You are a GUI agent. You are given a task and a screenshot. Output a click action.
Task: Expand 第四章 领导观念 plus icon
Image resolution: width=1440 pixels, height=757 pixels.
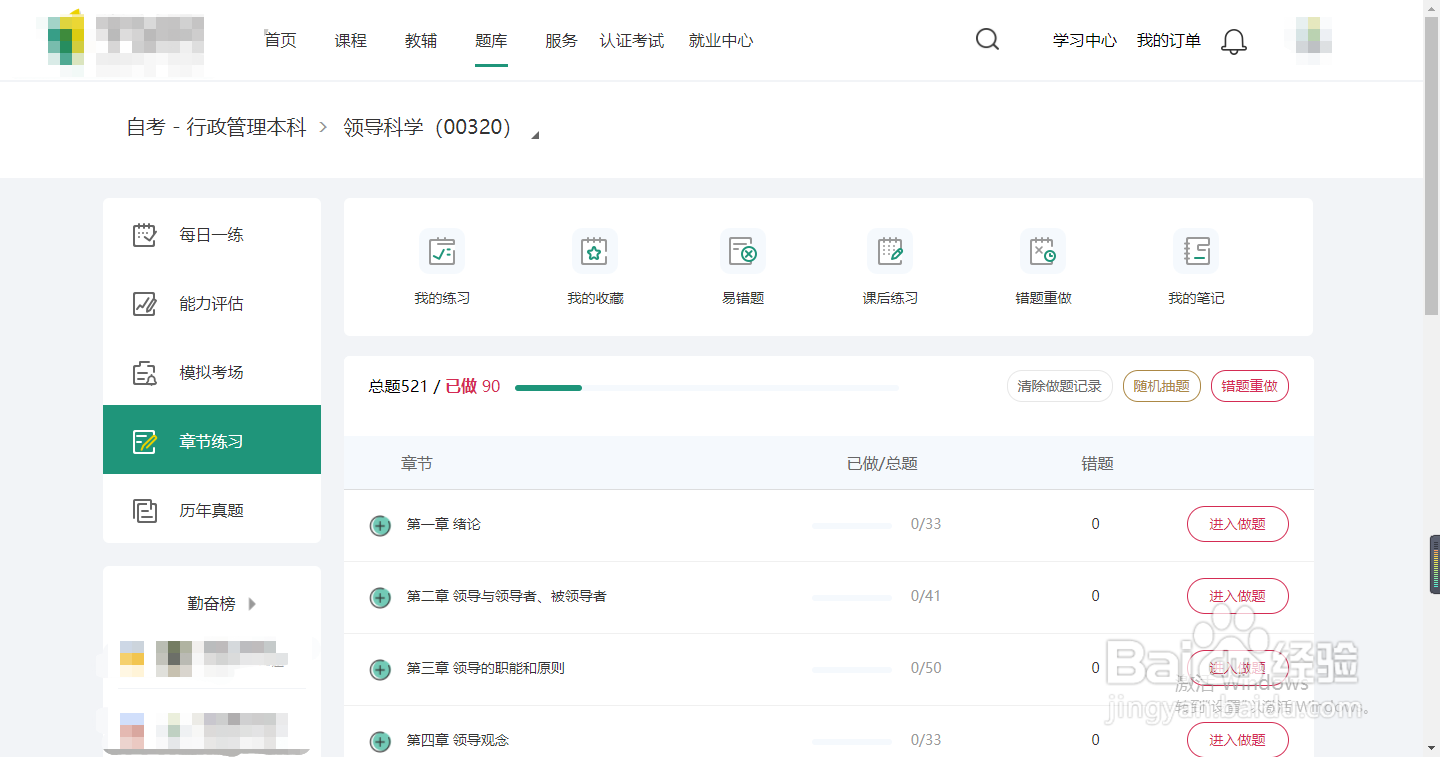(x=380, y=741)
